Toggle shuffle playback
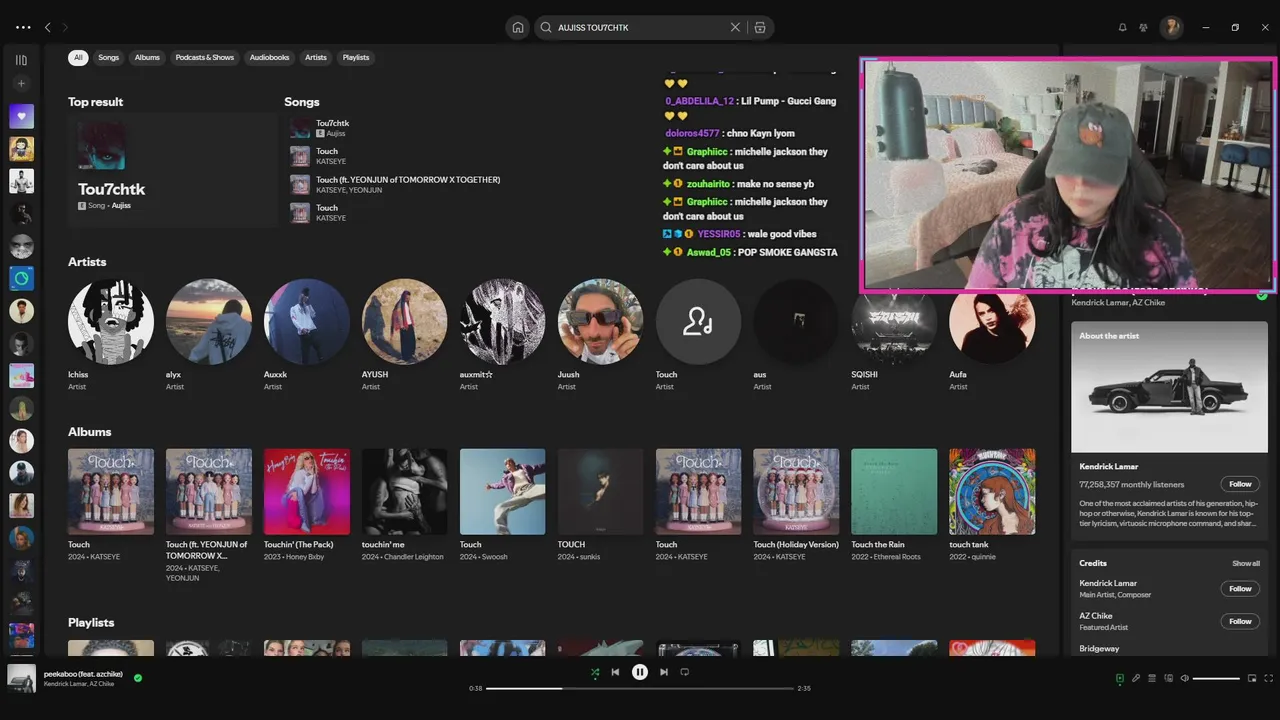 [x=595, y=672]
